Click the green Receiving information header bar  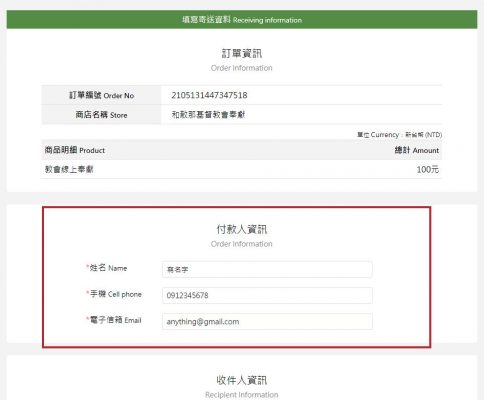pos(242,19)
